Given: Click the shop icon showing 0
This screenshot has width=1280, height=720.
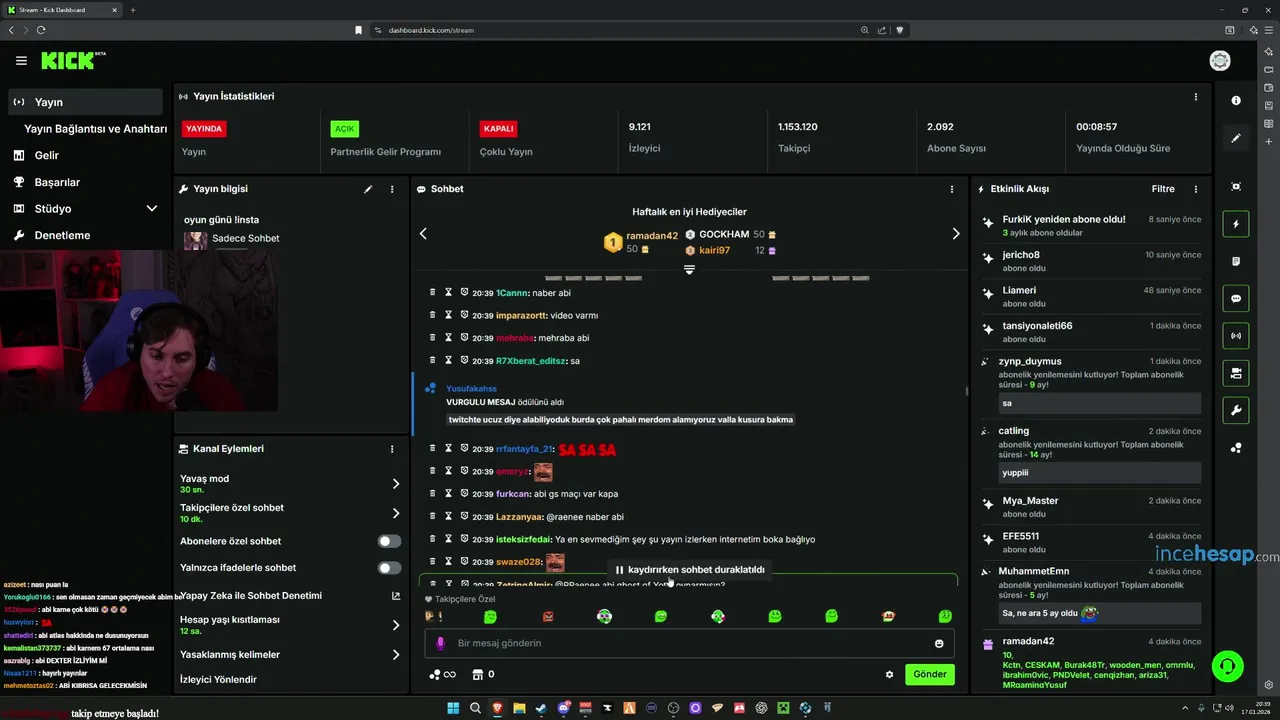Looking at the screenshot, I should click(x=484, y=674).
